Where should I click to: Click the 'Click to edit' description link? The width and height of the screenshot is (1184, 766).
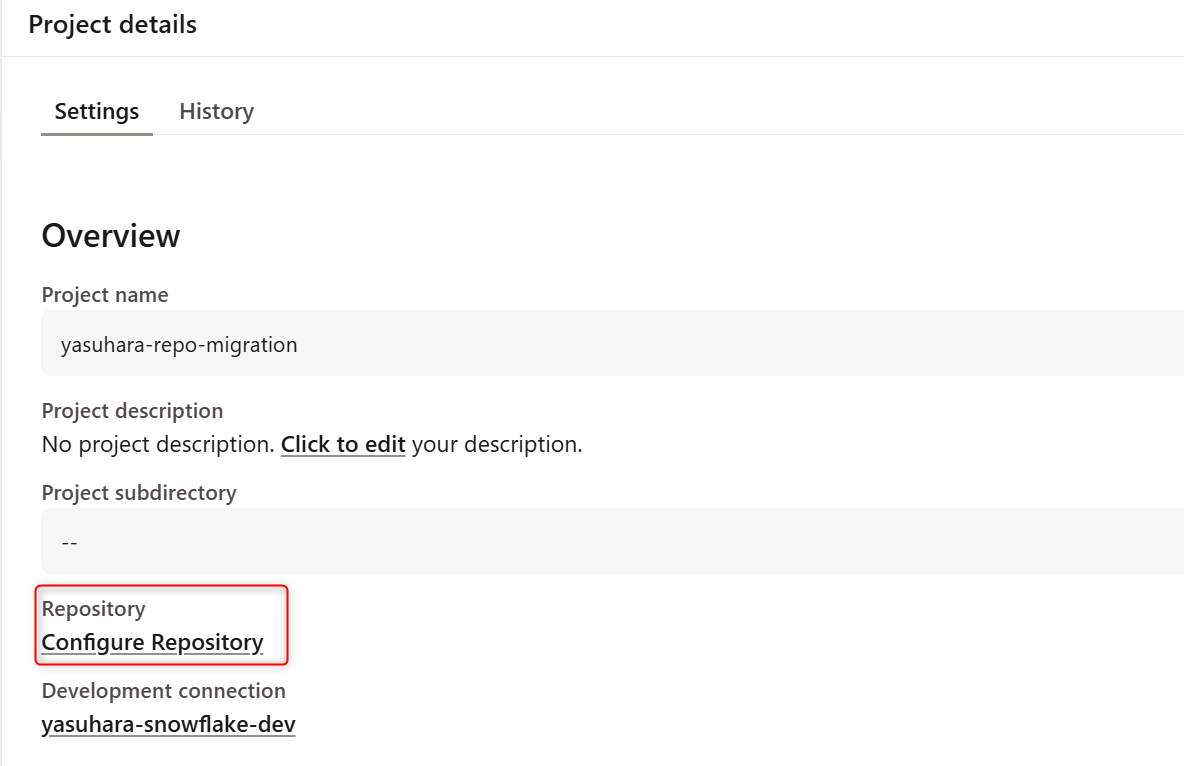(343, 444)
